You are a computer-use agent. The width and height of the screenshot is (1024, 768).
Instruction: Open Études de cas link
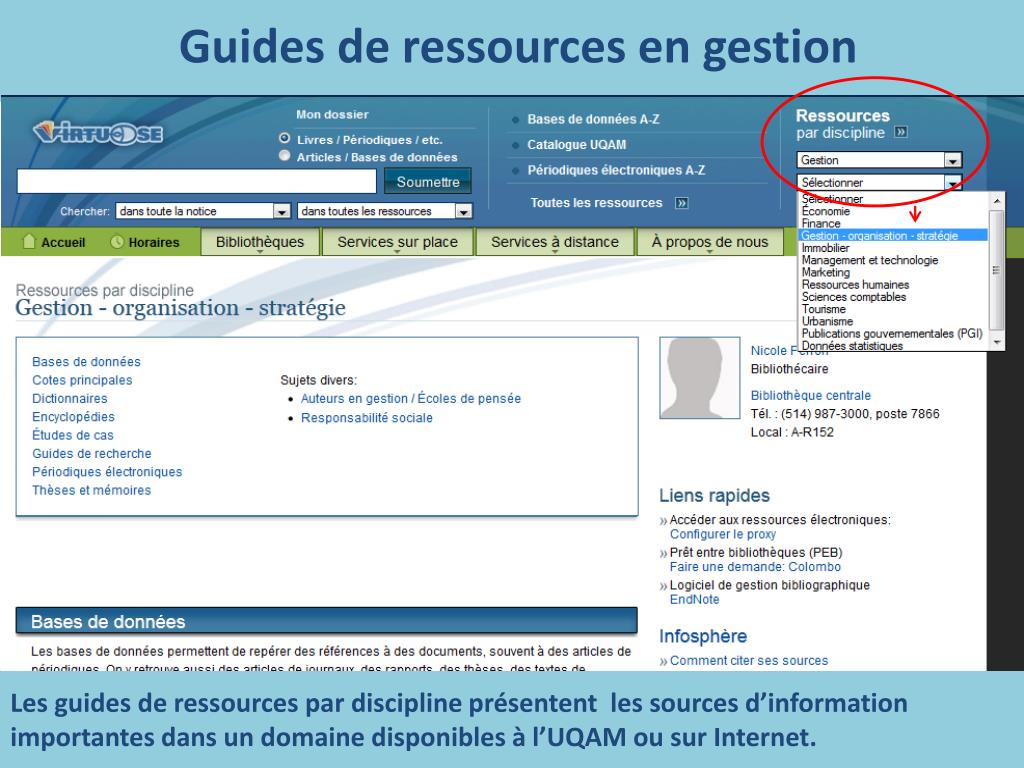(72, 435)
